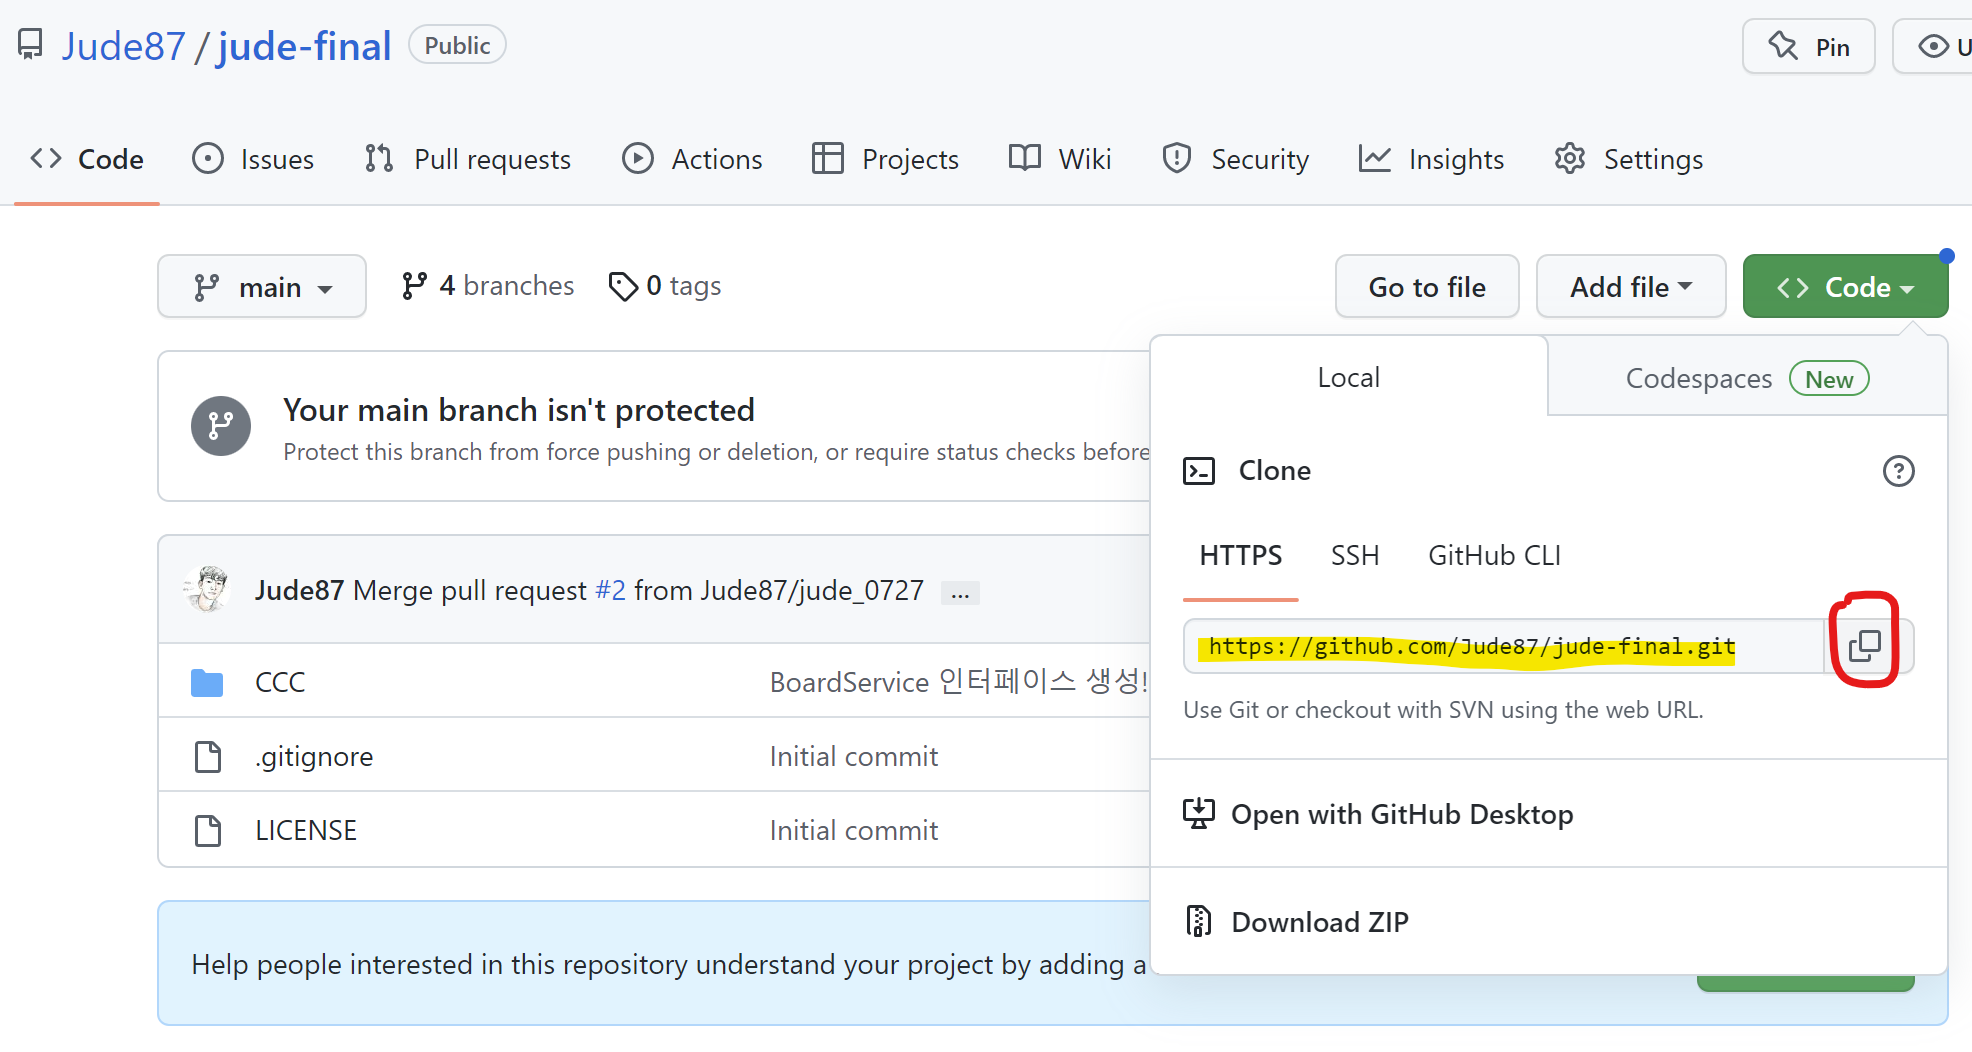Open the clone help question mark icon
1972x1052 pixels.
(1899, 471)
